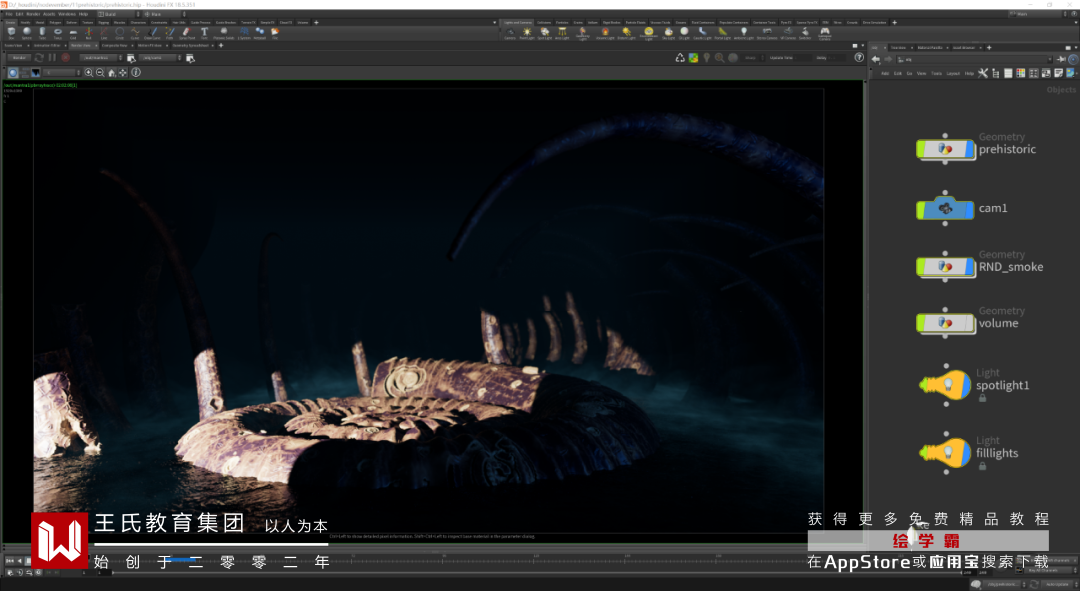Switch to the Scene View tab
This screenshot has width=1080, height=591.
pyautogui.click(x=13, y=45)
